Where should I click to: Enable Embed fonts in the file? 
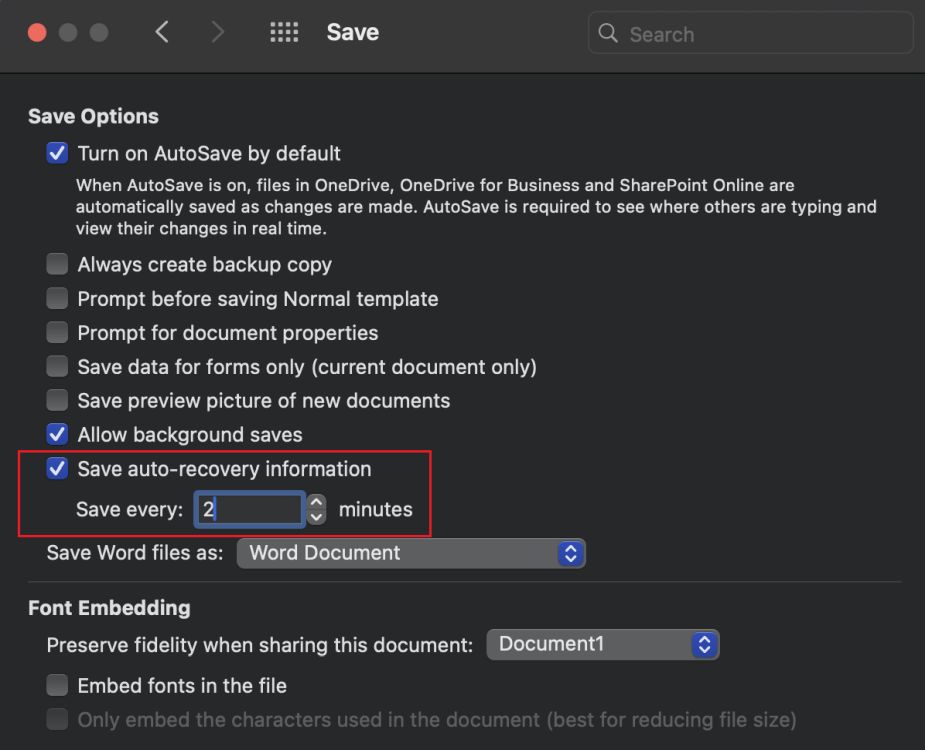57,685
